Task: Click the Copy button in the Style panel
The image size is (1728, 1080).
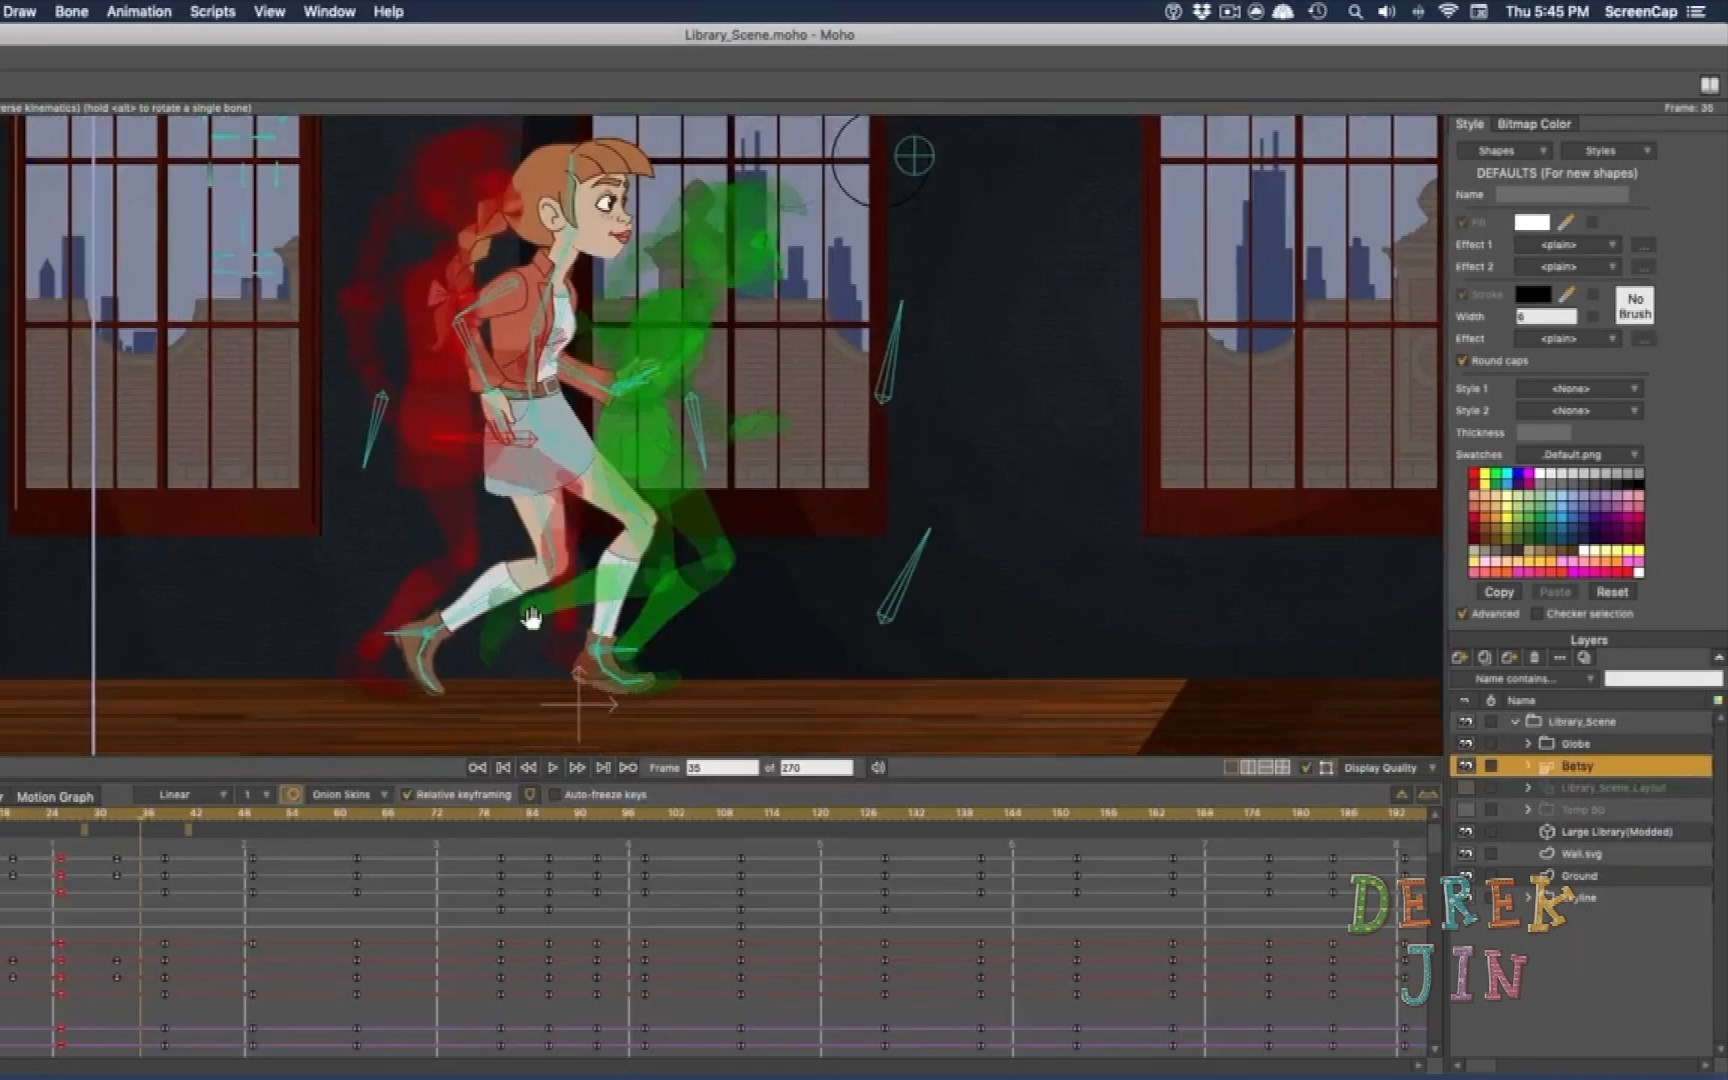Action: [1498, 592]
